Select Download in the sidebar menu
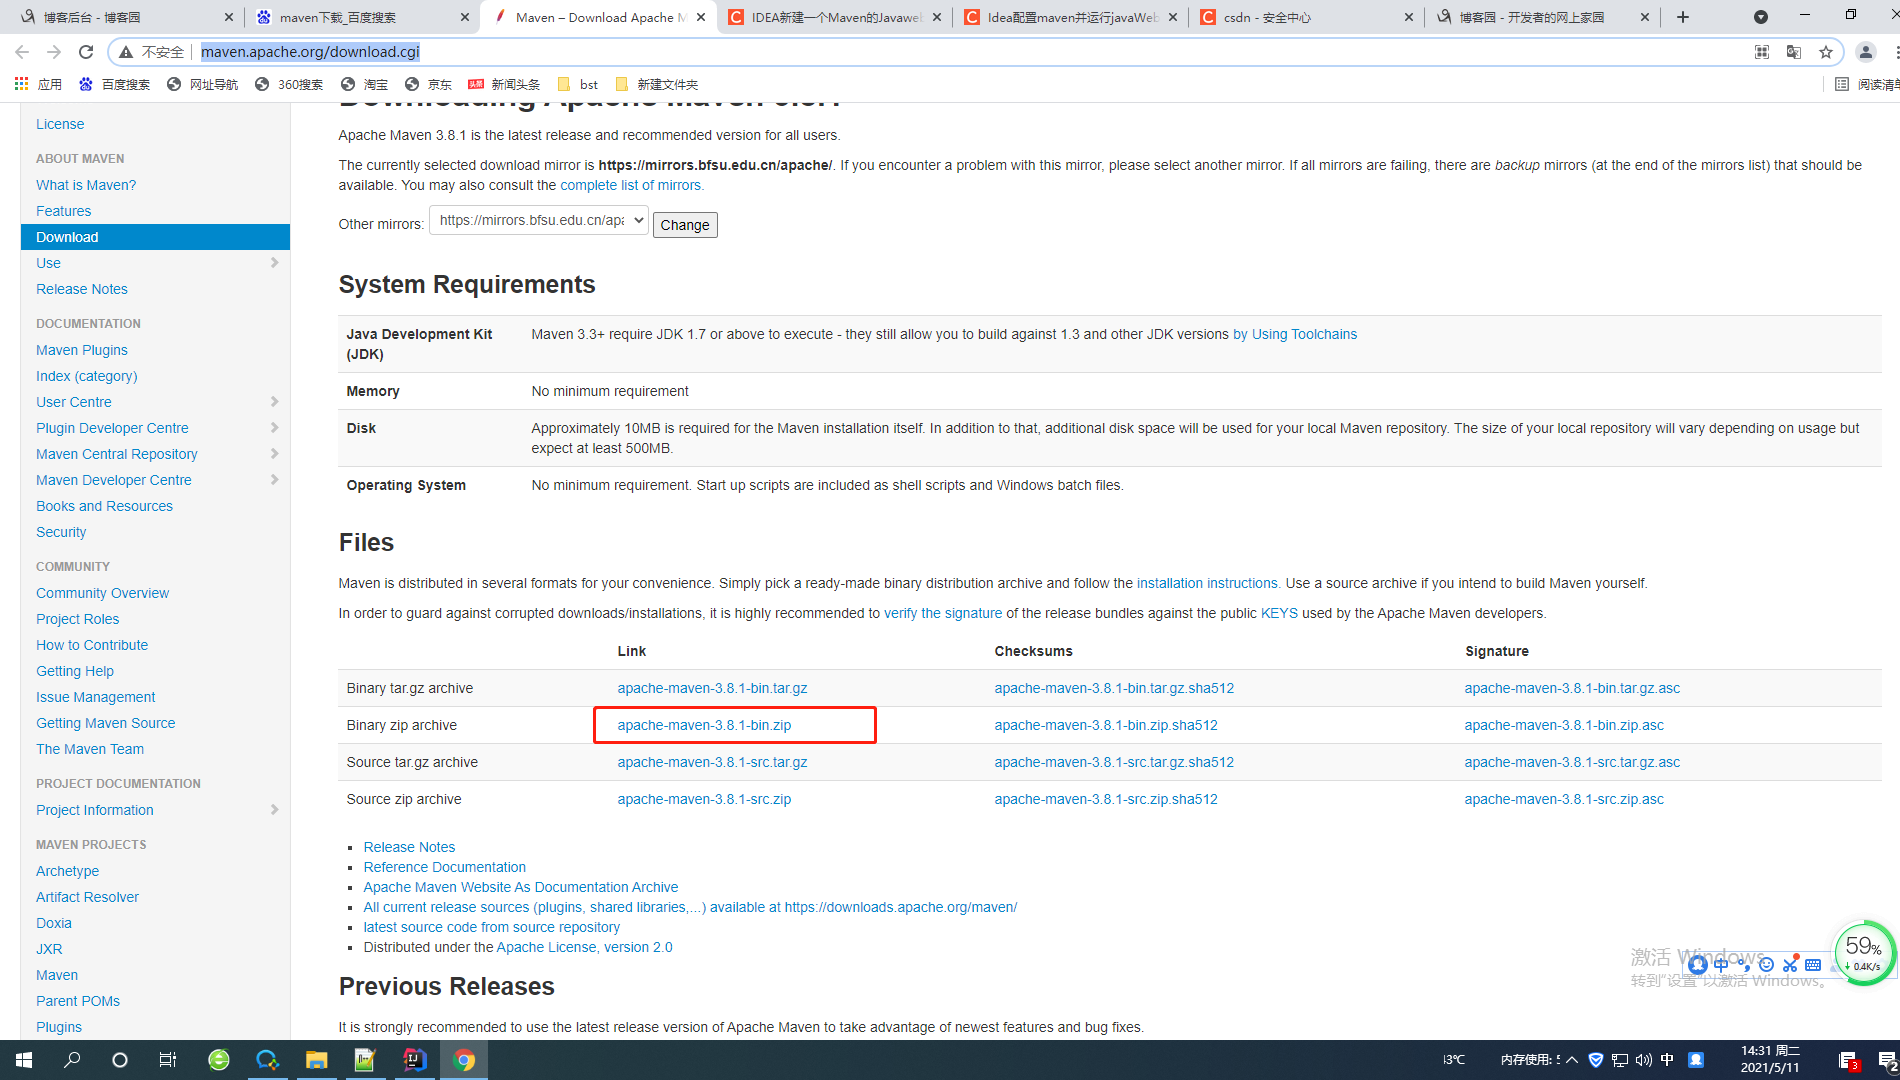Viewport: 1900px width, 1080px height. 155,237
